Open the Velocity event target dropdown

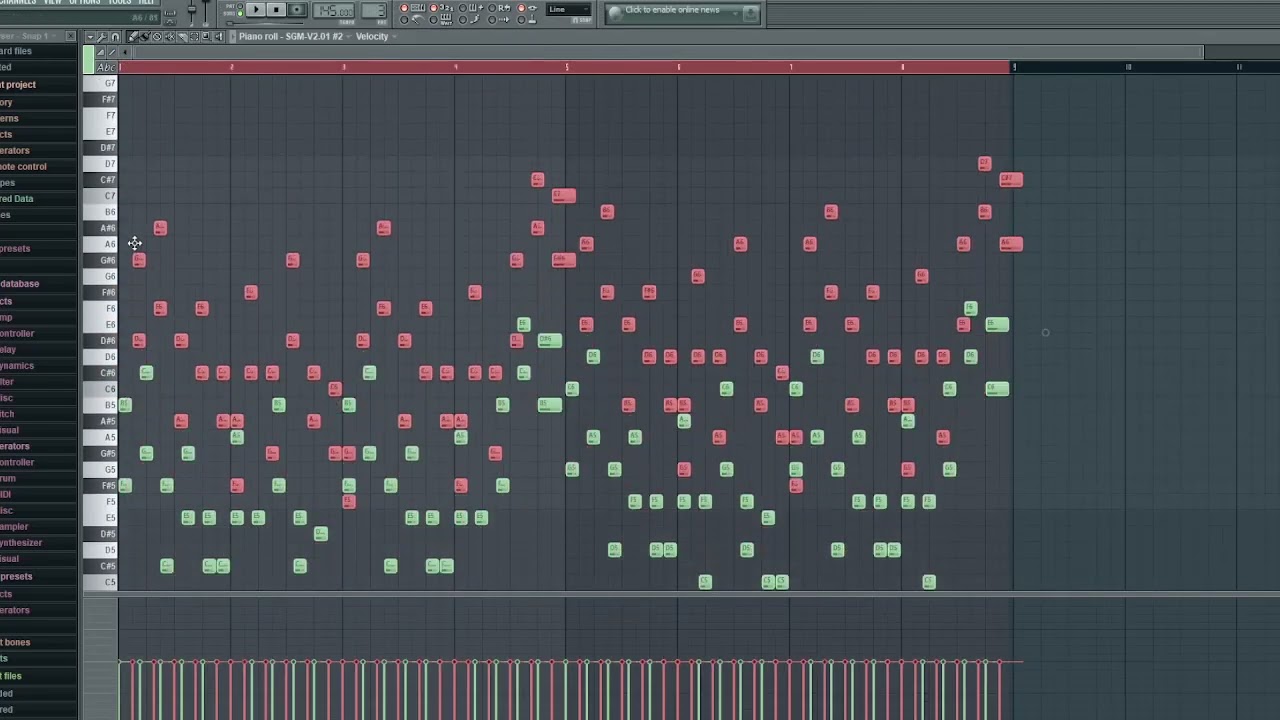[394, 36]
